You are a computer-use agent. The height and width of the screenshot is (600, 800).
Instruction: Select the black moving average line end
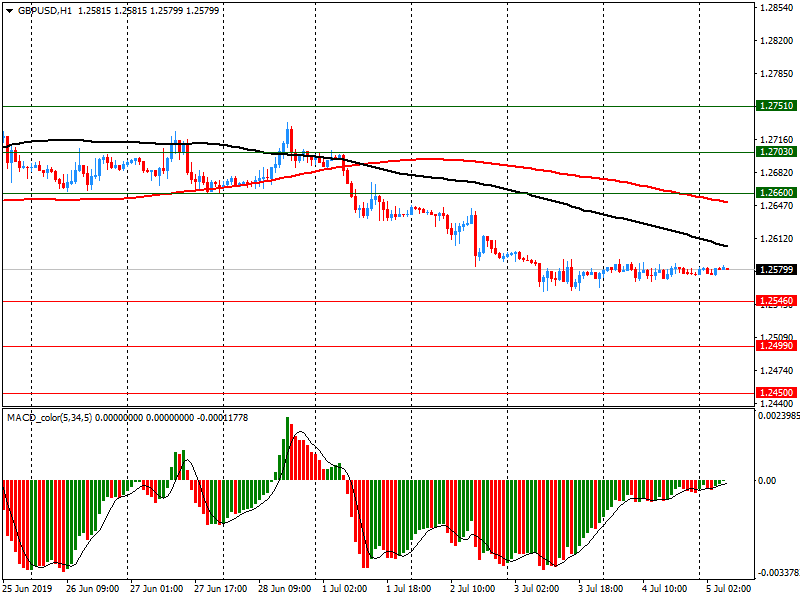(727, 246)
